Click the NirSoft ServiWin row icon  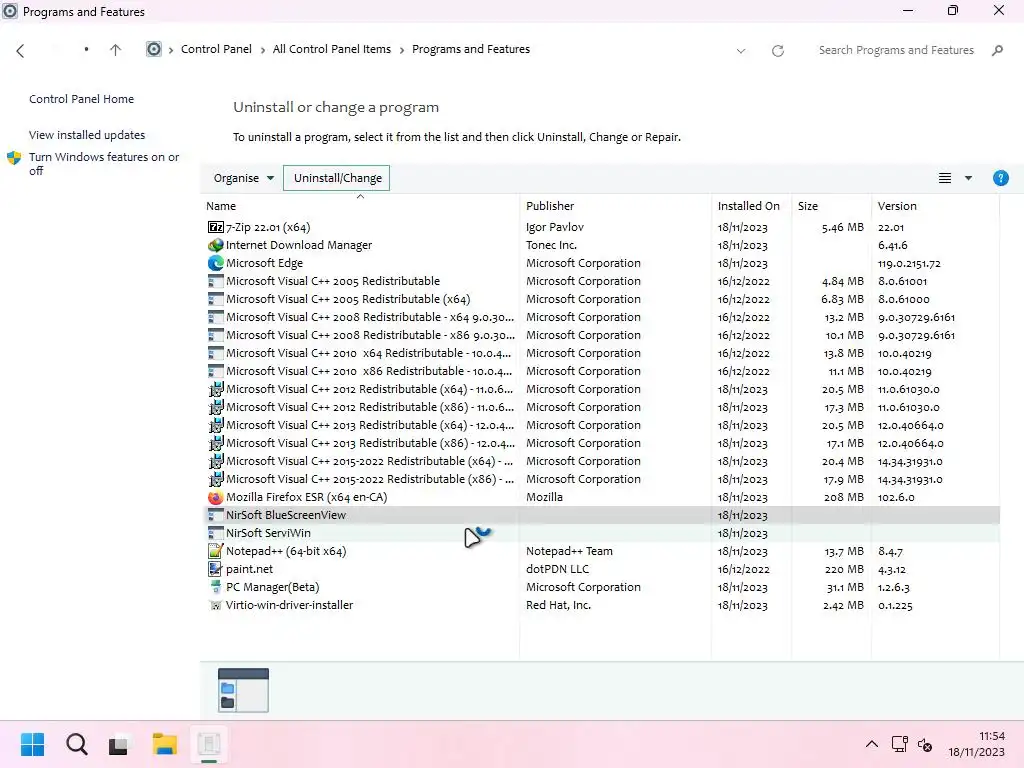(216, 534)
